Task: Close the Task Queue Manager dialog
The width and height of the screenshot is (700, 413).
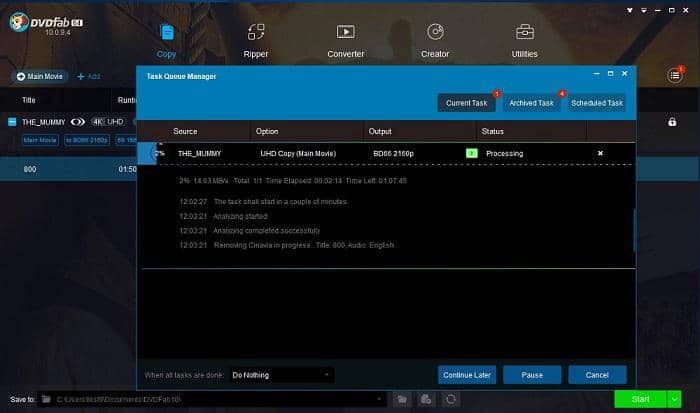Action: (625, 74)
